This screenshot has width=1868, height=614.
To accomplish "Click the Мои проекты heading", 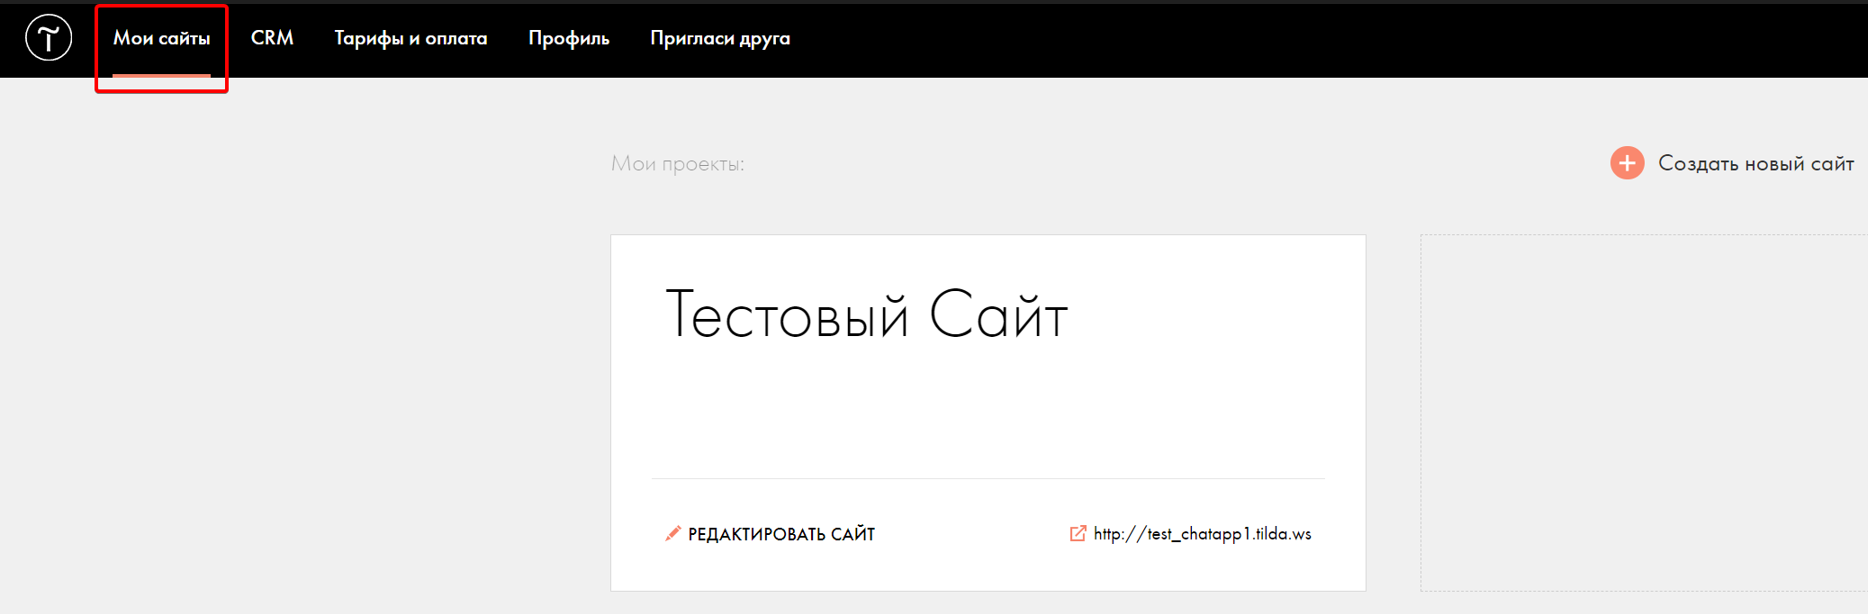I will 677,164.
